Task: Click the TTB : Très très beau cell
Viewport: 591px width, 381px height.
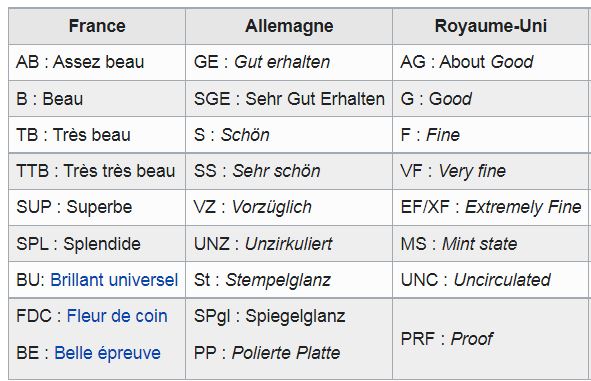Action: click(97, 171)
